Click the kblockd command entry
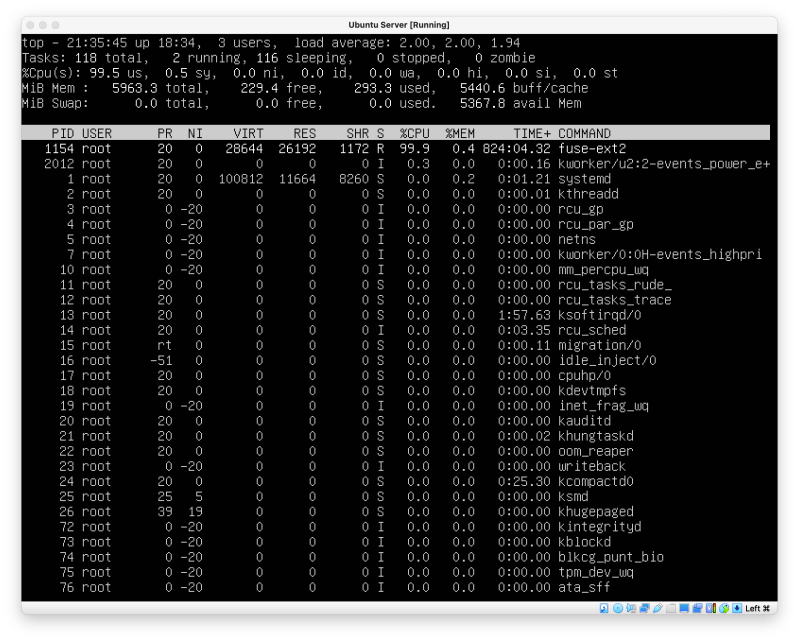 [584, 542]
